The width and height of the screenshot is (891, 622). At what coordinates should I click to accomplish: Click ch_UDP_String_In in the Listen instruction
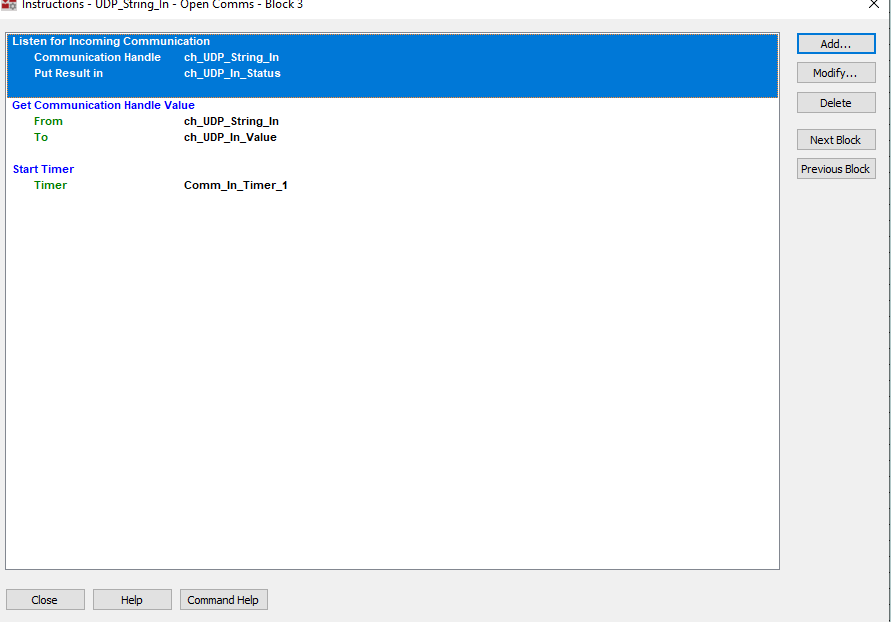pos(231,57)
